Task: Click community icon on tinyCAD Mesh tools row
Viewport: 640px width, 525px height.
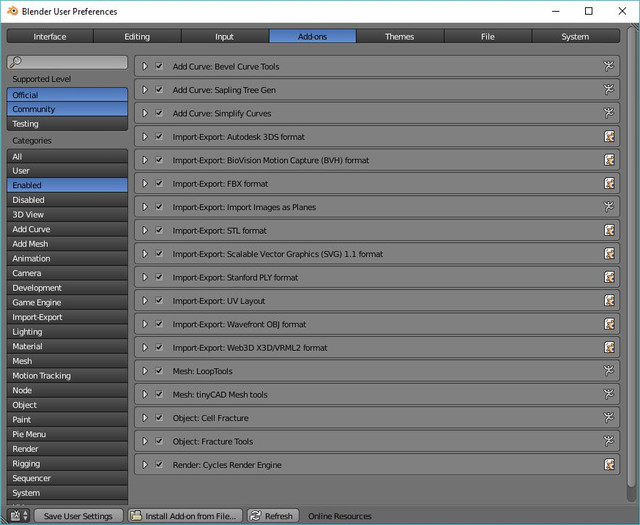Action: point(609,394)
